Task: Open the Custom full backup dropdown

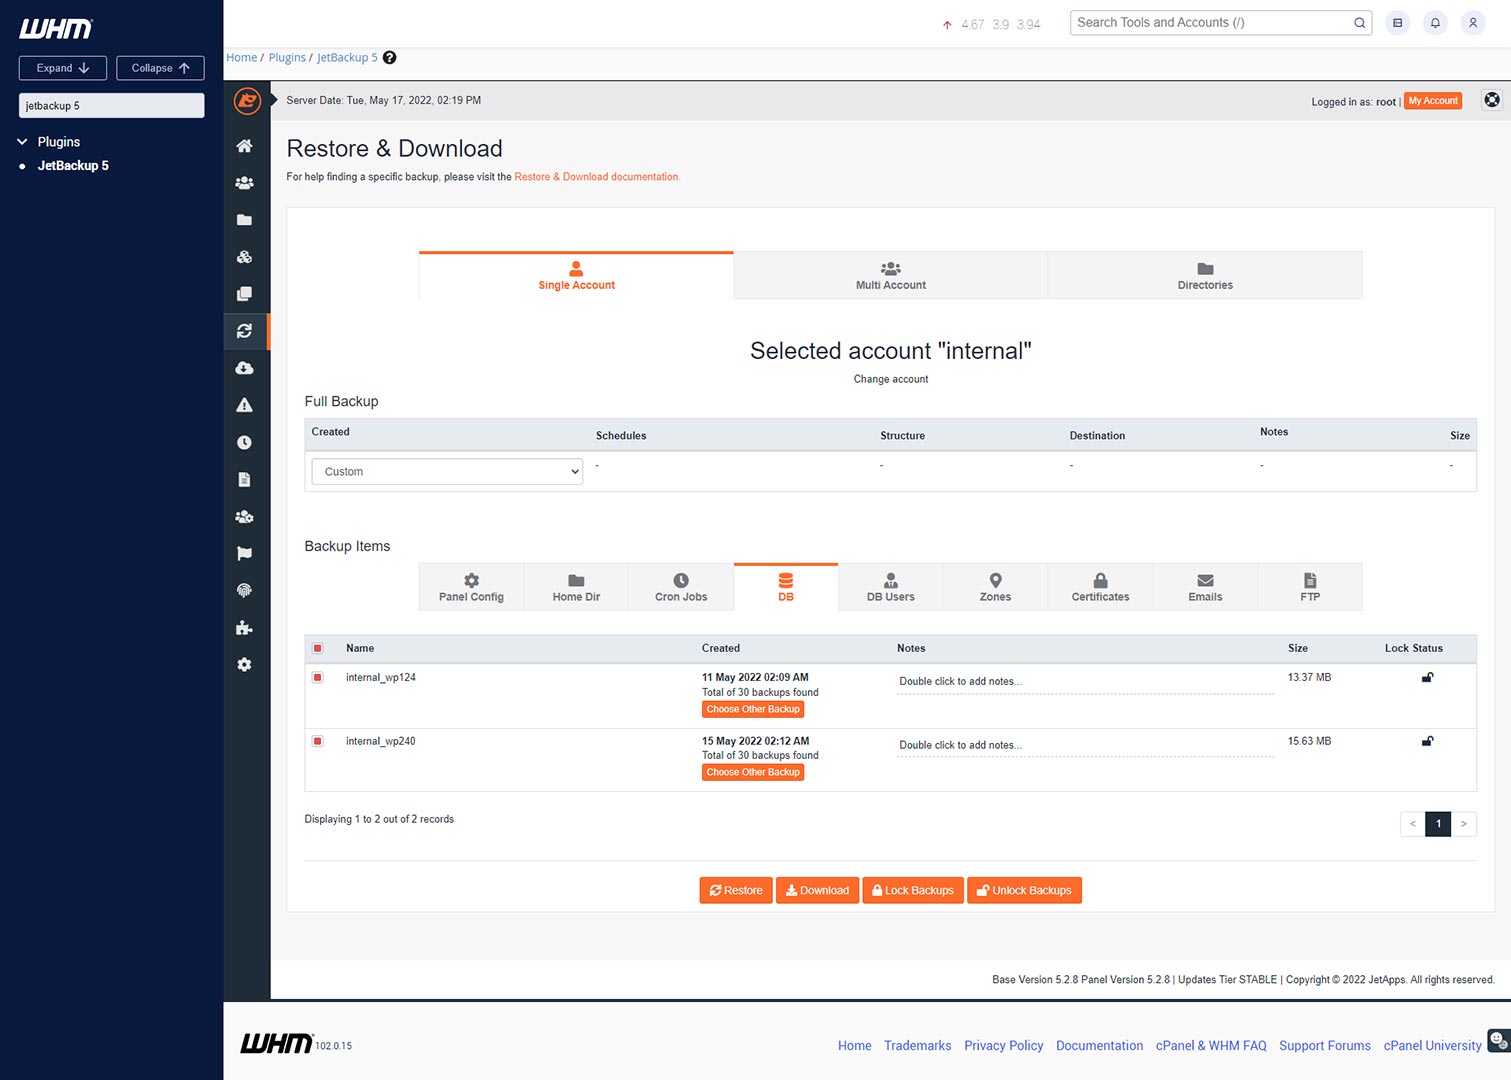Action: point(447,472)
